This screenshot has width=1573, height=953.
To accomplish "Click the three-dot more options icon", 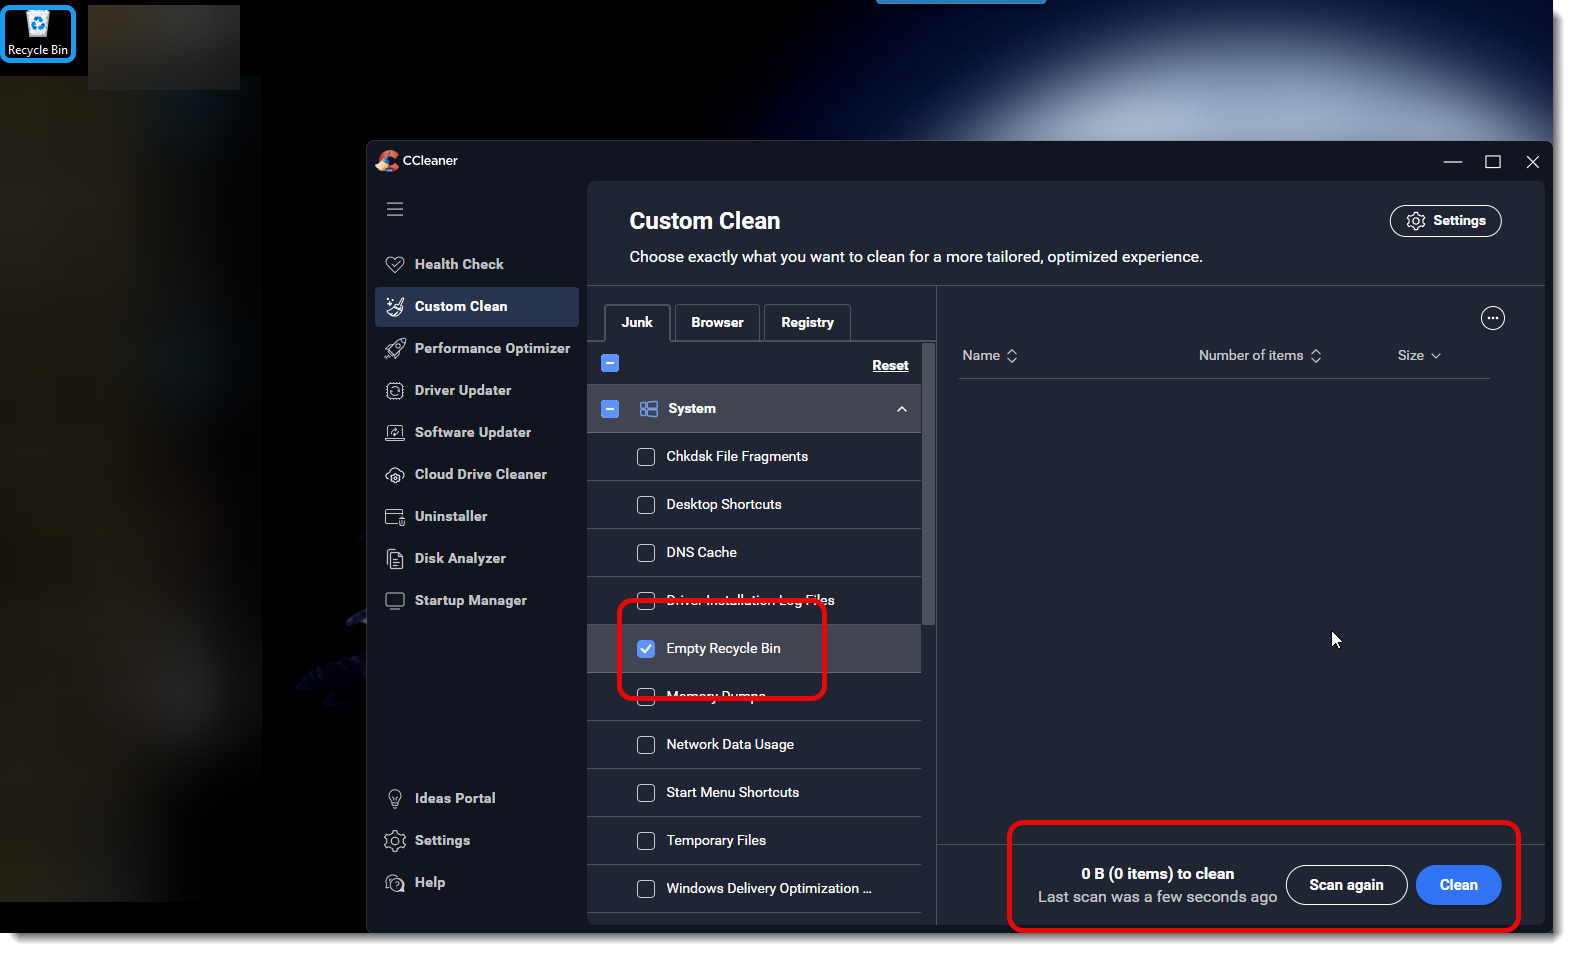I will tap(1492, 318).
